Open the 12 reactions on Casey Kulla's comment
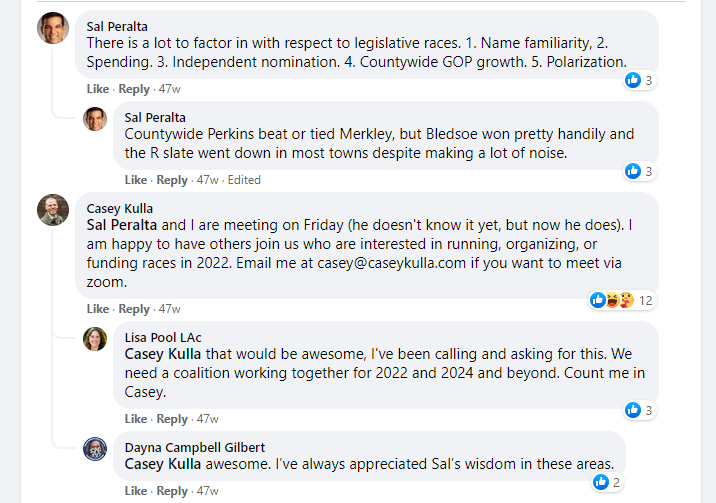 point(622,300)
